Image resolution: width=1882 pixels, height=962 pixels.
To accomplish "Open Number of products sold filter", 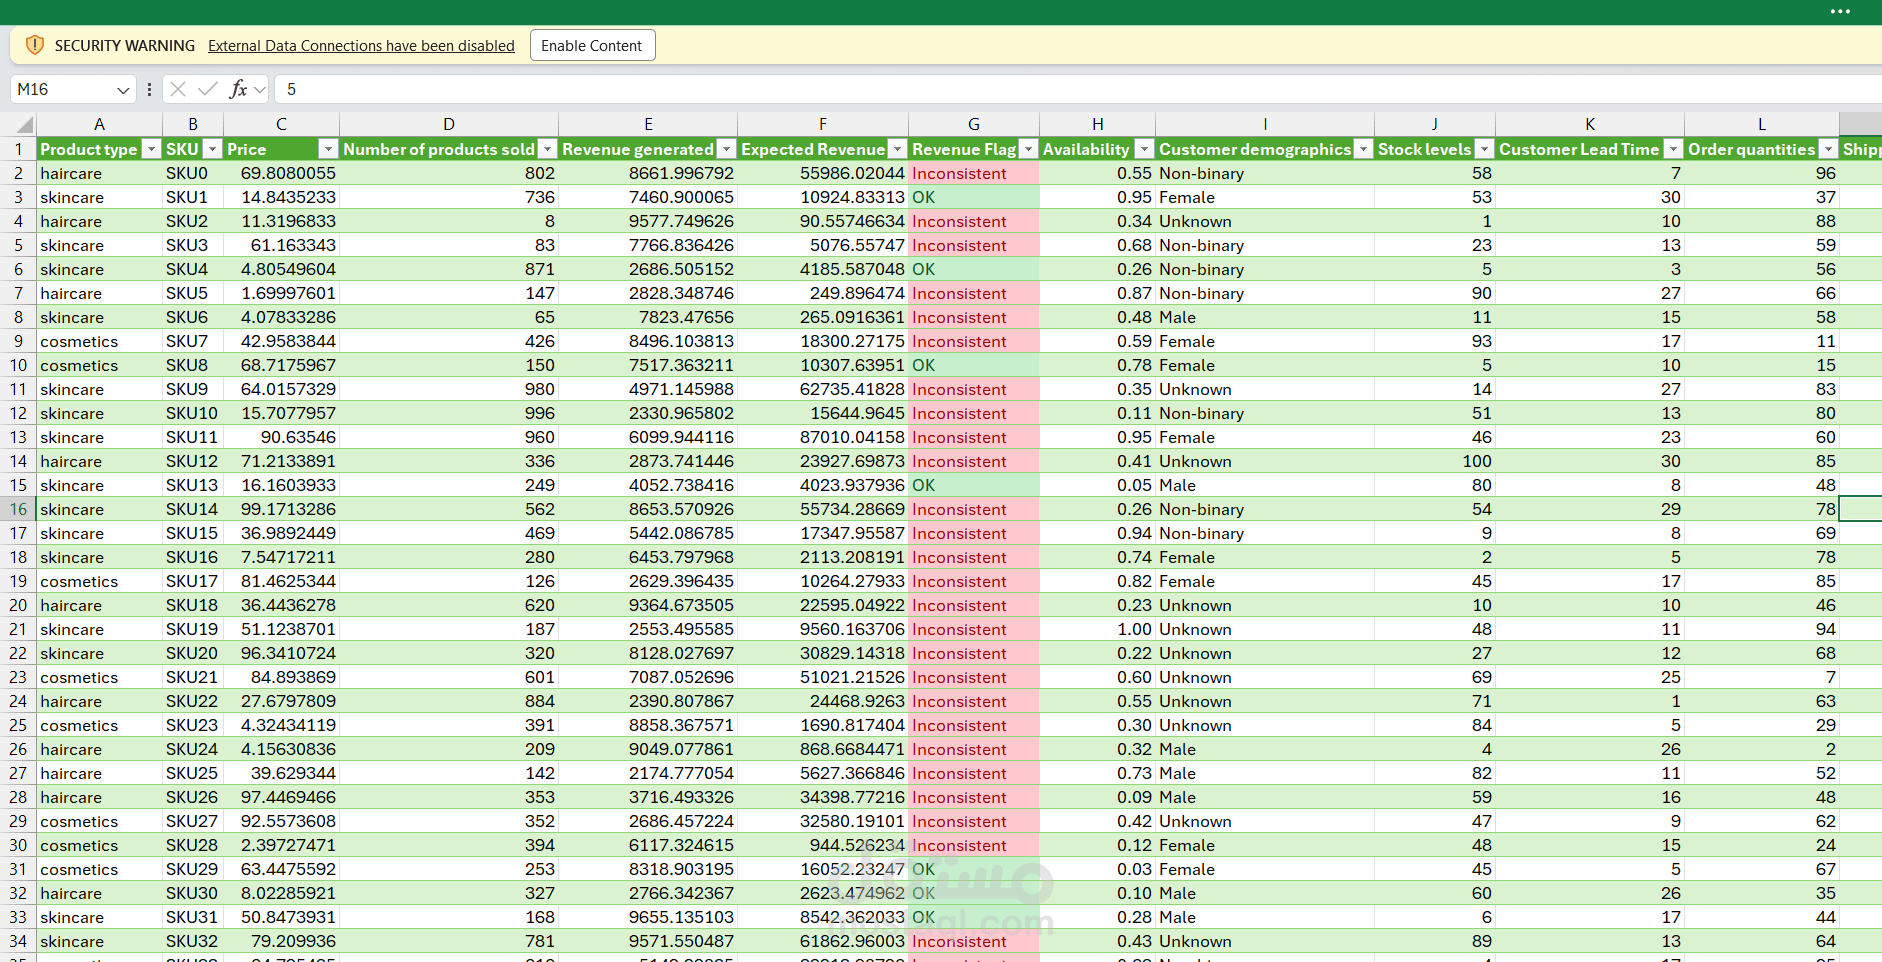I will pos(547,149).
